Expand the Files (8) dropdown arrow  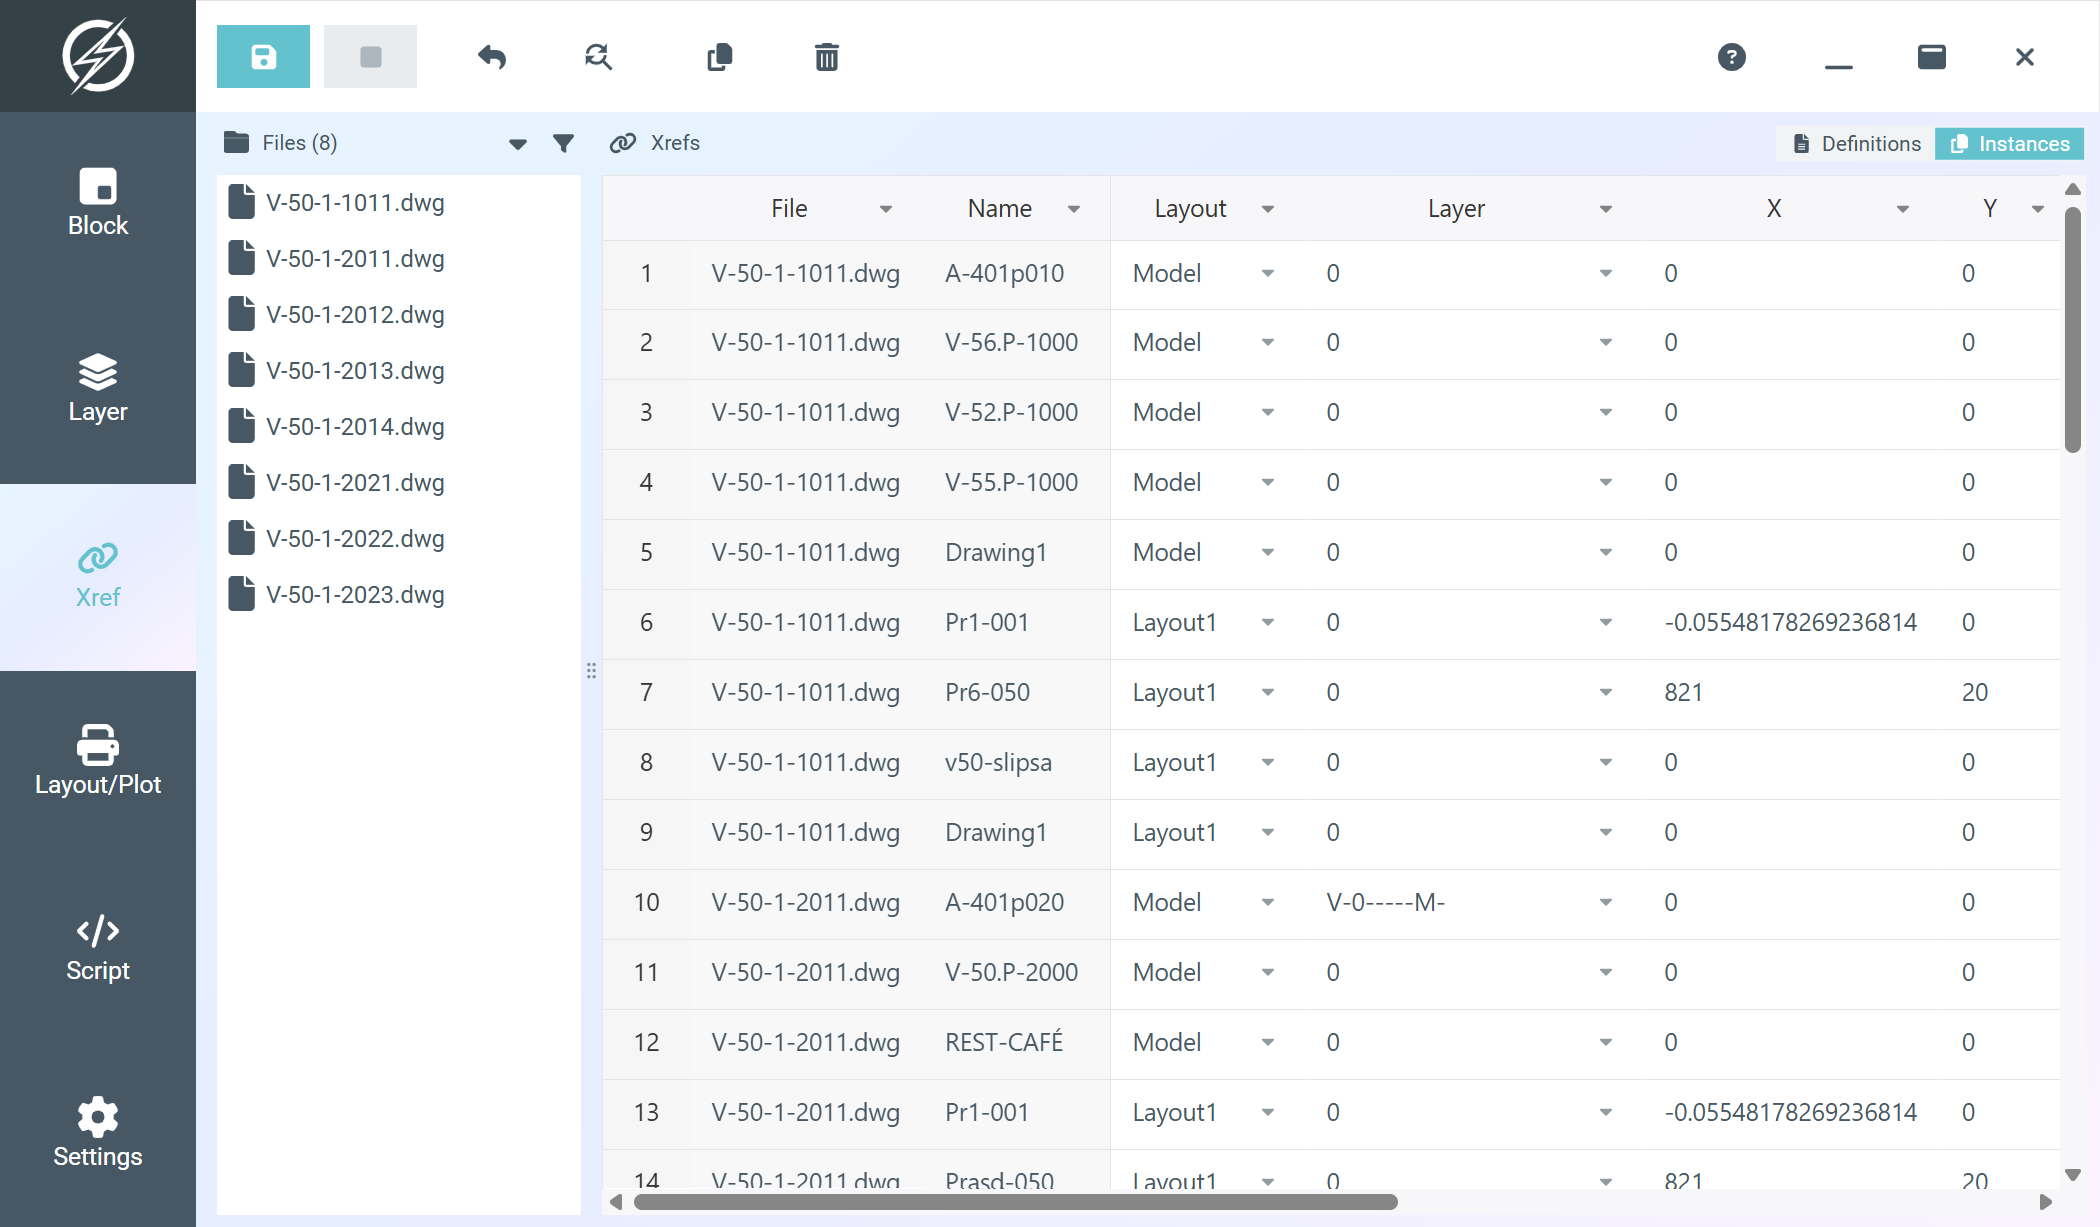pyautogui.click(x=518, y=145)
